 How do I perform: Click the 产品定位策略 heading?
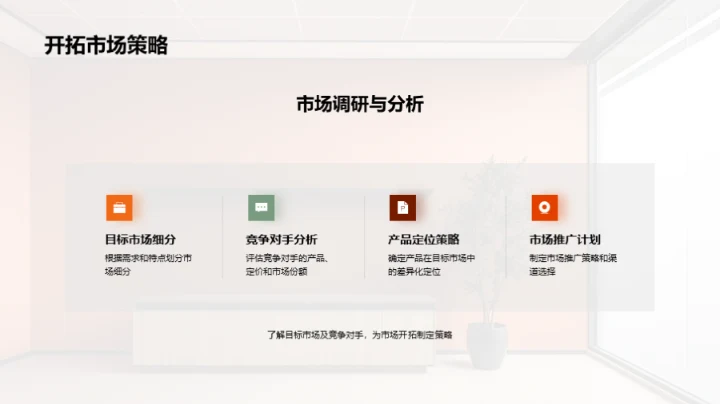point(424,240)
